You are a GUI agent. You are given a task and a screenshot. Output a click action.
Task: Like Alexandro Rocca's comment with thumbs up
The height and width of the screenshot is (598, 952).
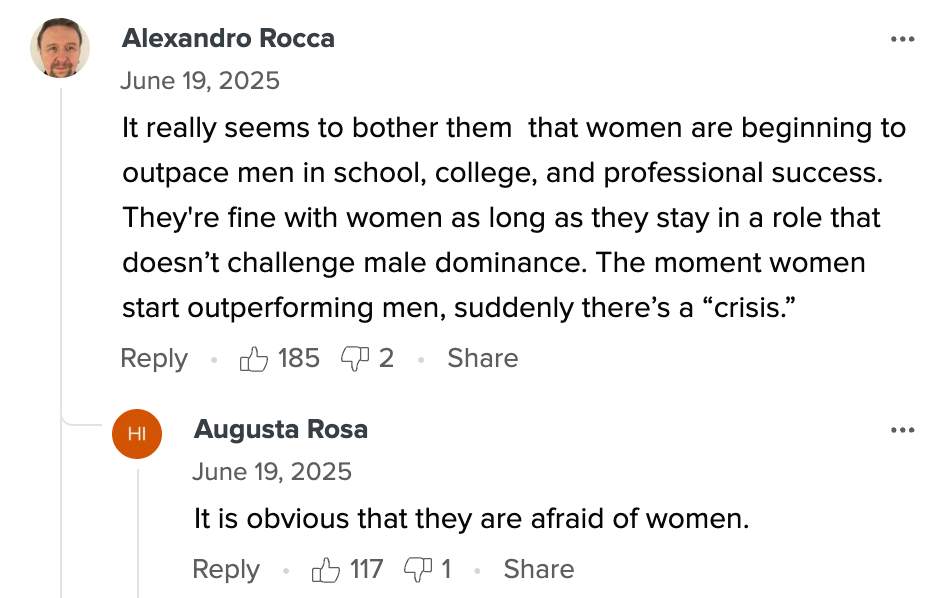[254, 359]
